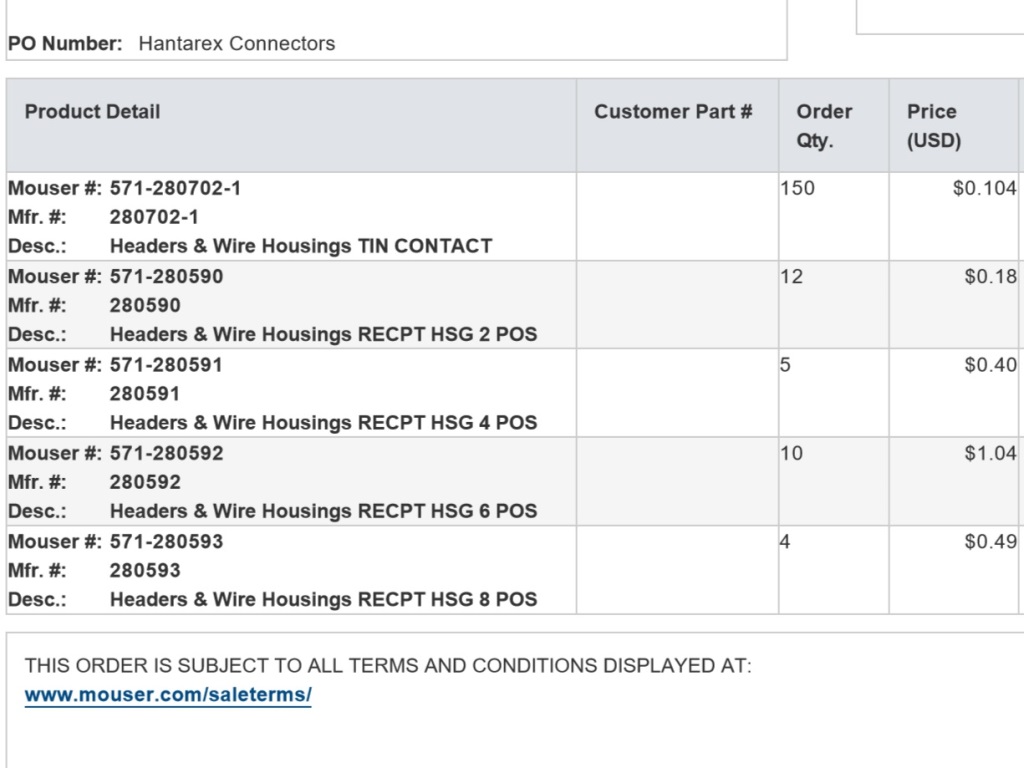Select Mouser number 571-280591
Screen dimensions: 1024x768
pyautogui.click(x=166, y=365)
